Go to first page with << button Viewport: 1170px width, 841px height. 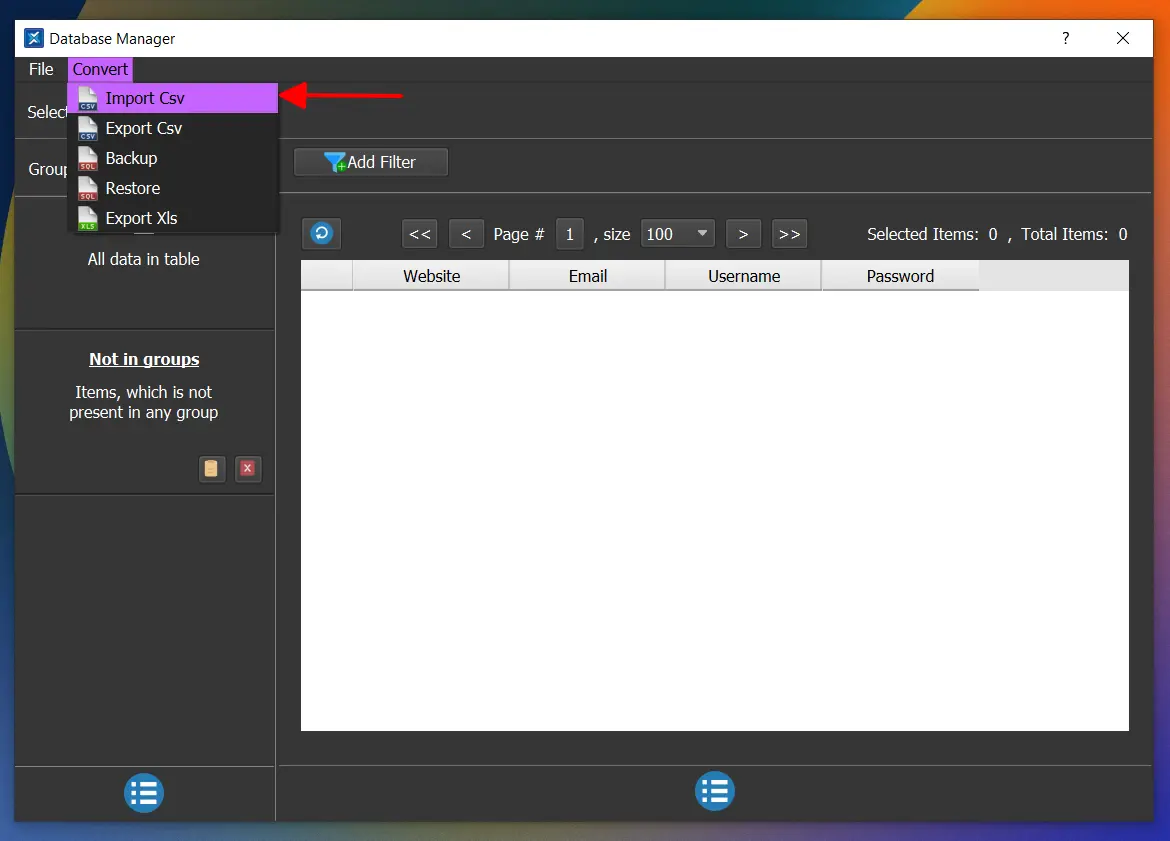pyautogui.click(x=419, y=234)
